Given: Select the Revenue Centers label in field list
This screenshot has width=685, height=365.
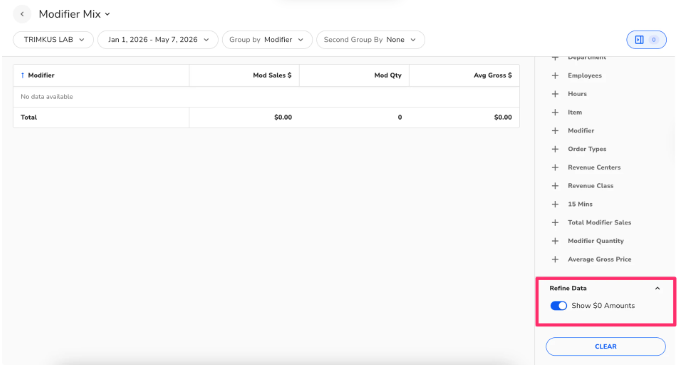Looking at the screenshot, I should [594, 167].
